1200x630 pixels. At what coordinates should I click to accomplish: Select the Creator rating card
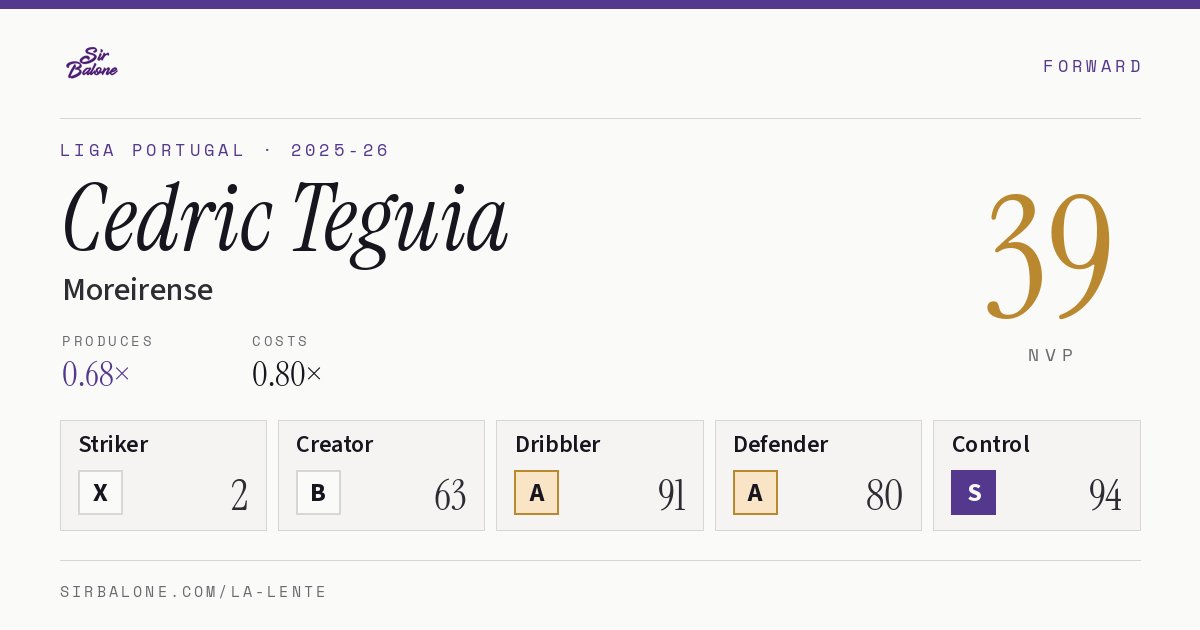tap(381, 475)
